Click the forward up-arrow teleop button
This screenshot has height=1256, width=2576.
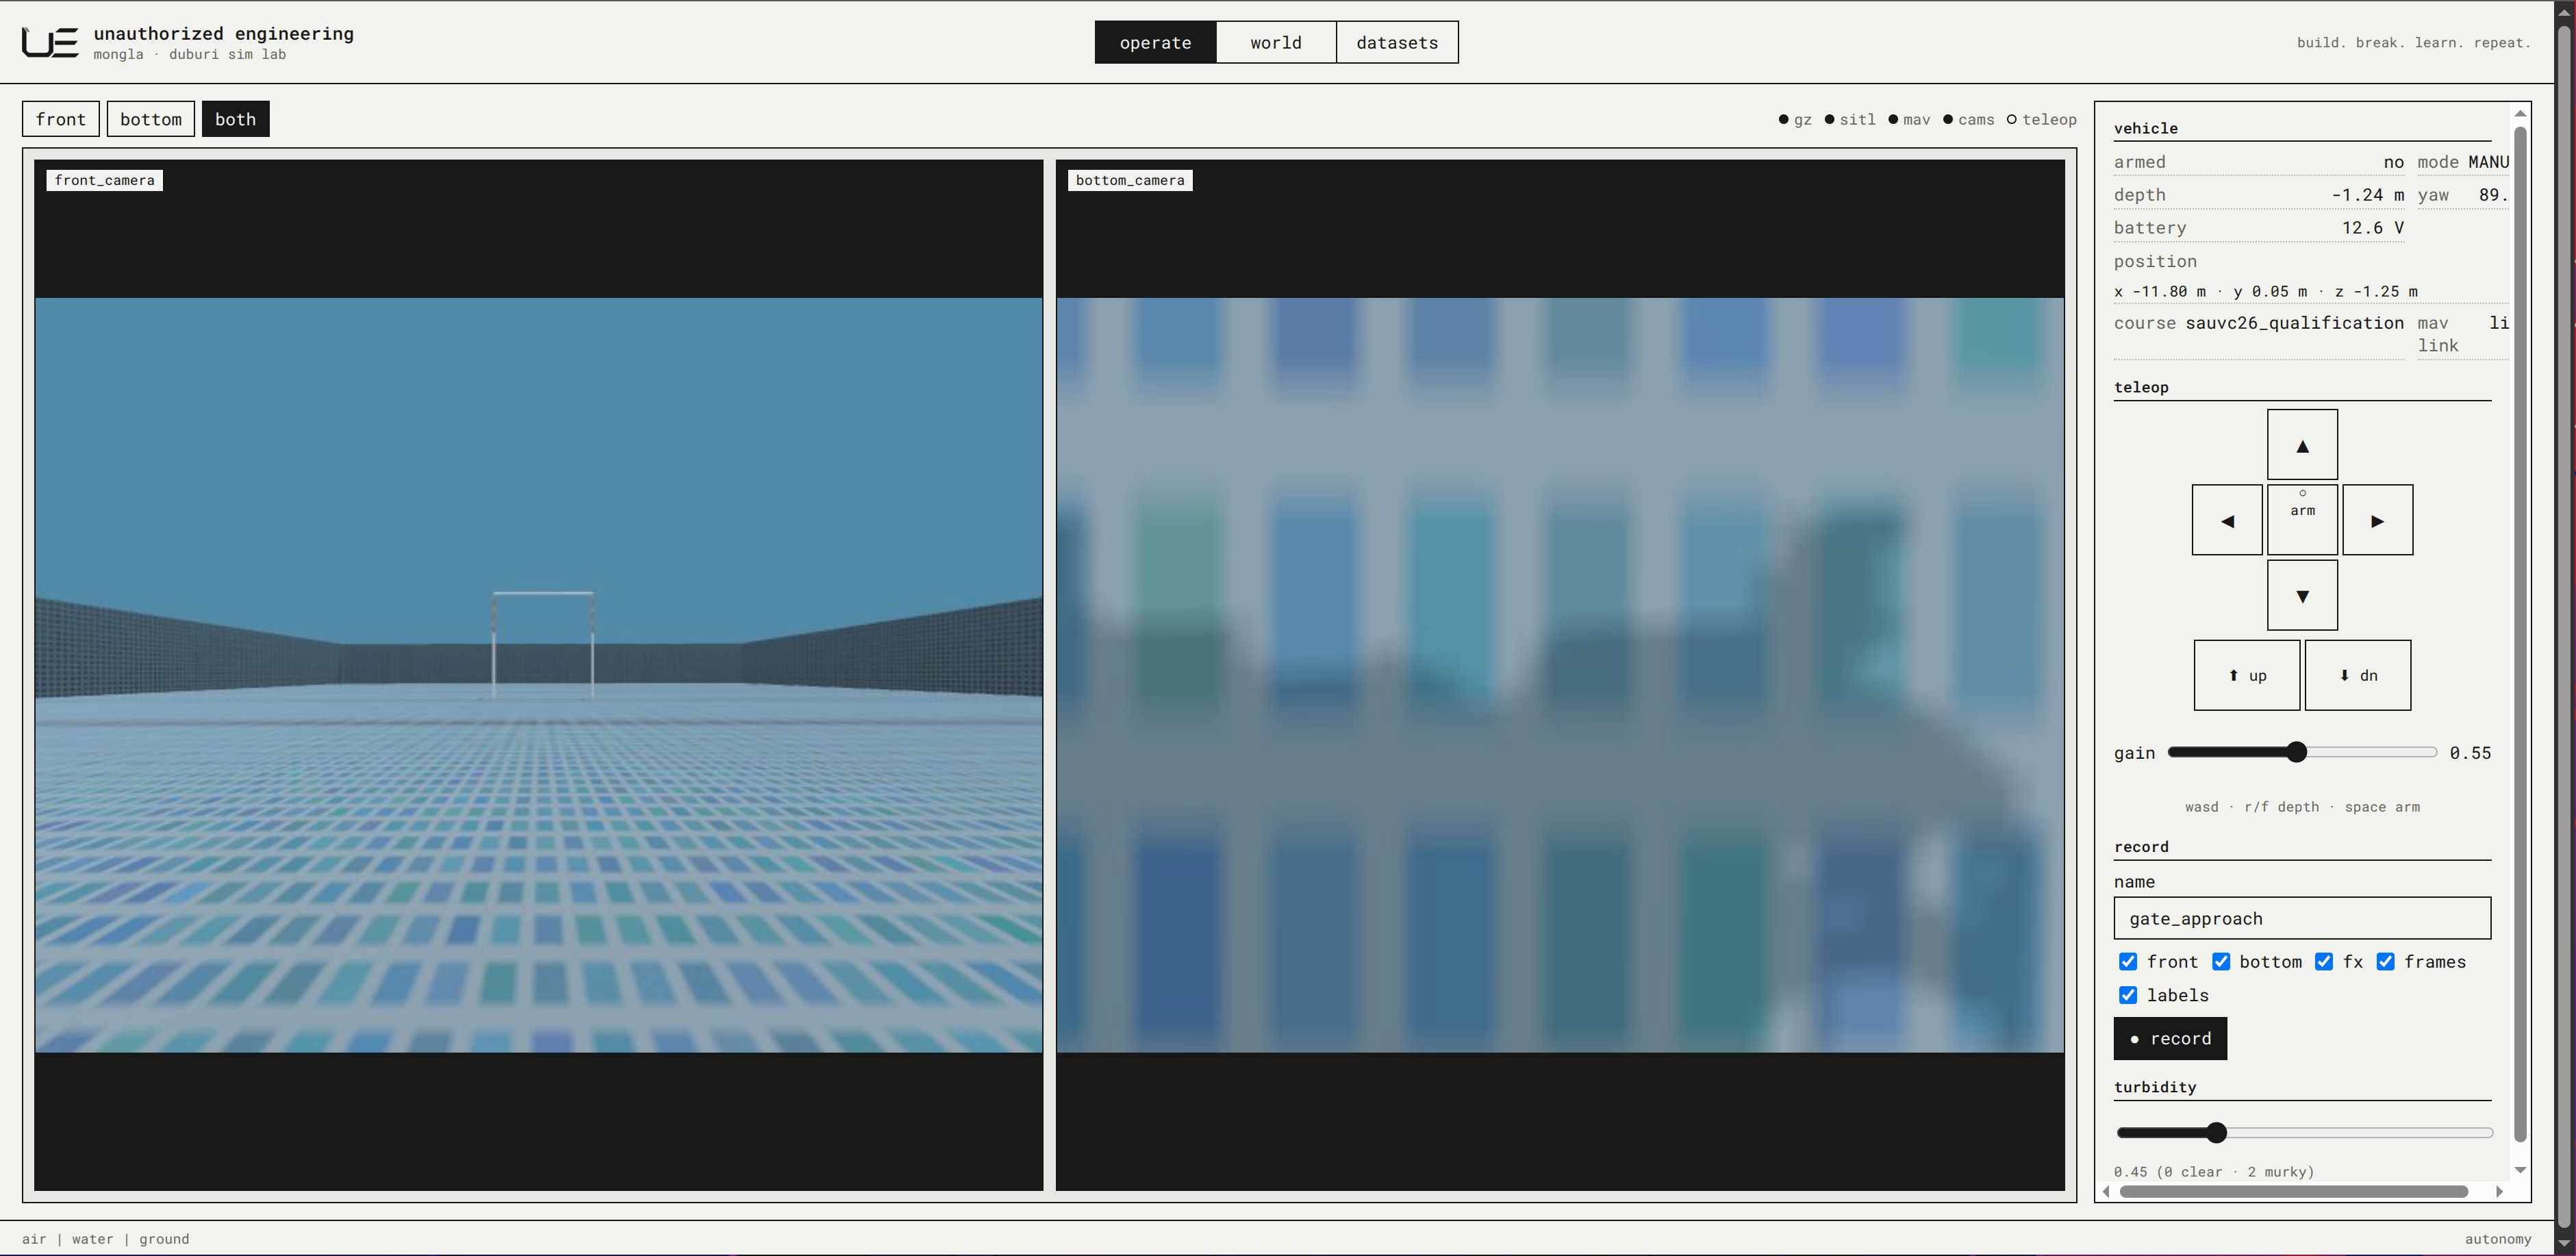pos(2302,445)
